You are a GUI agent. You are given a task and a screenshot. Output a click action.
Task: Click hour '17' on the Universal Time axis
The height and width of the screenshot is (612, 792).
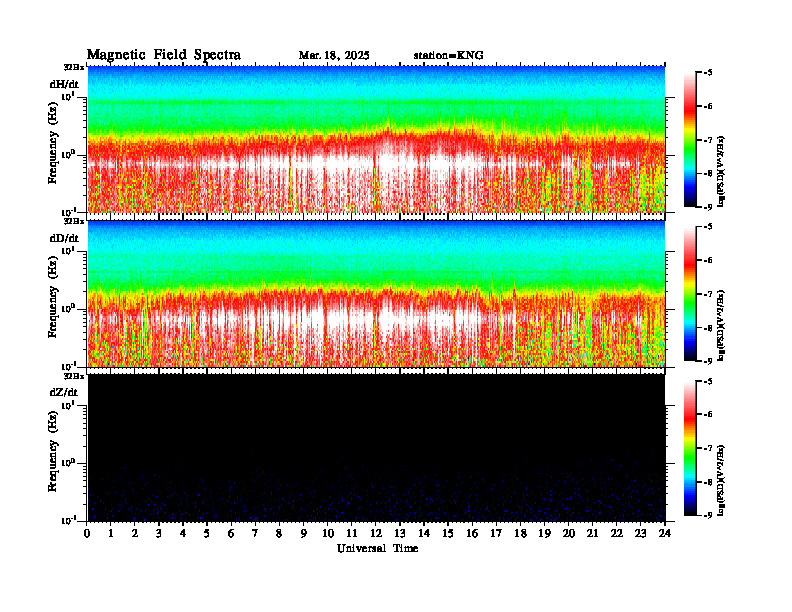pos(496,533)
